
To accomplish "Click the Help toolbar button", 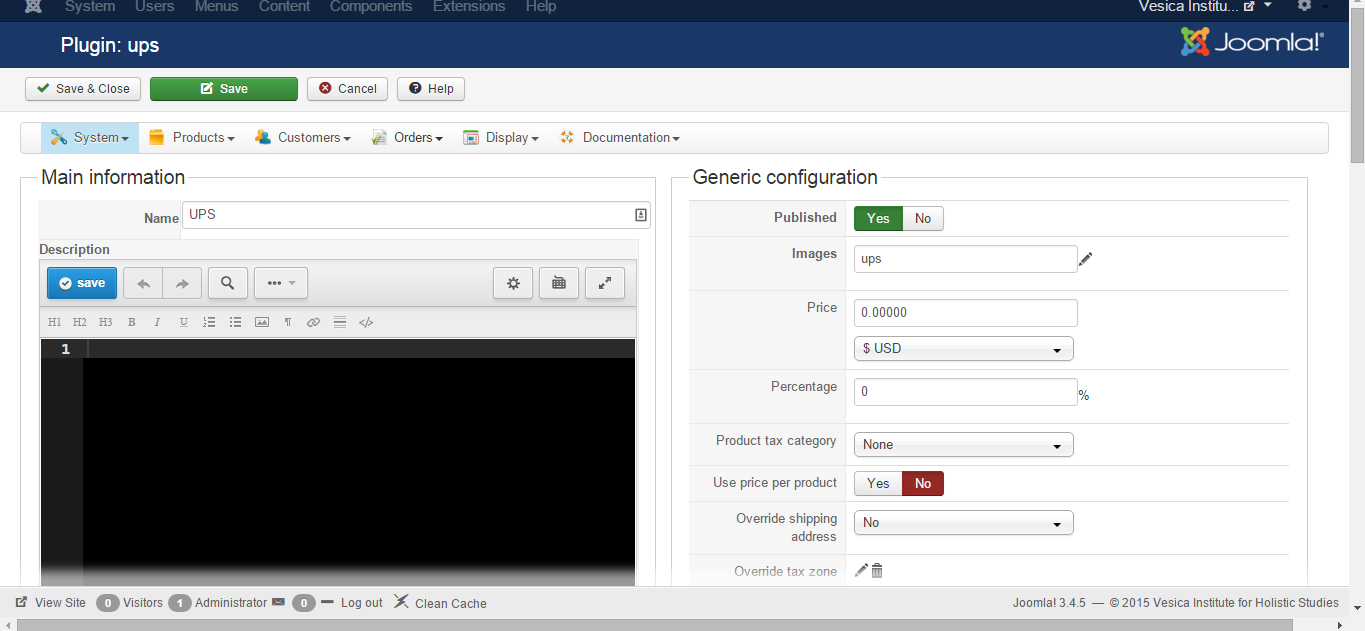I will [431, 89].
